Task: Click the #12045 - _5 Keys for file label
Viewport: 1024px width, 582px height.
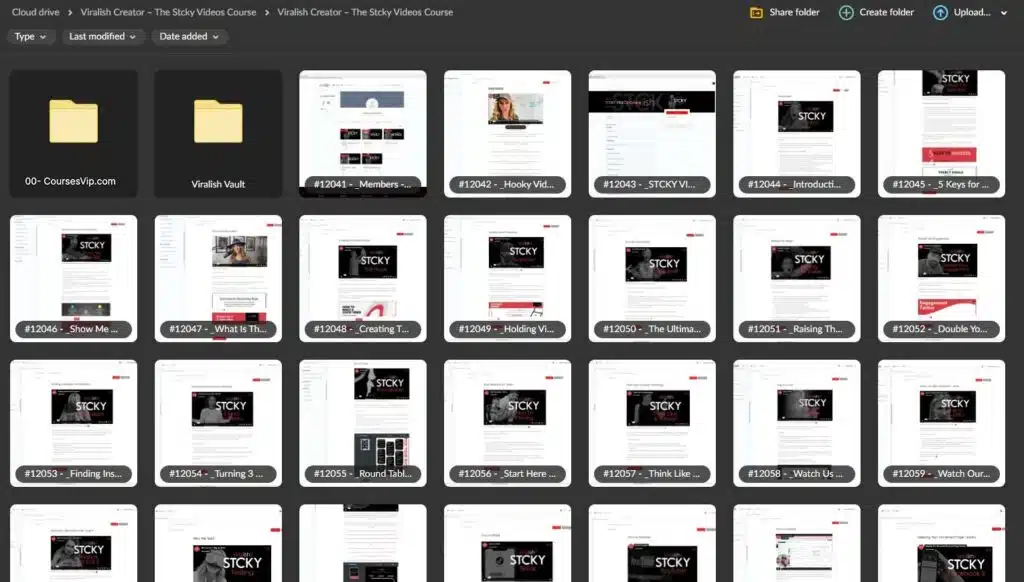Action: tap(941, 185)
